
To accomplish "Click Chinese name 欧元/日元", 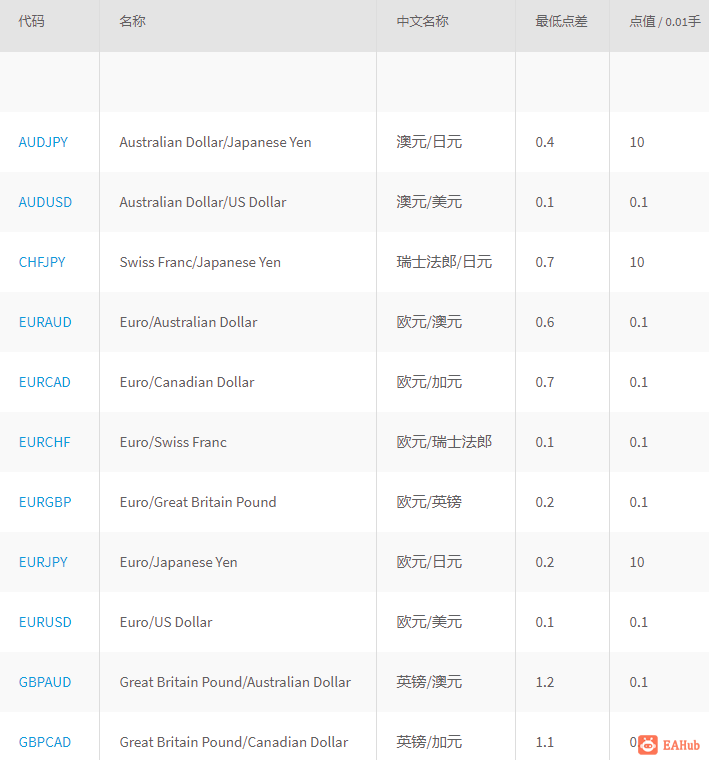I will 429,562.
